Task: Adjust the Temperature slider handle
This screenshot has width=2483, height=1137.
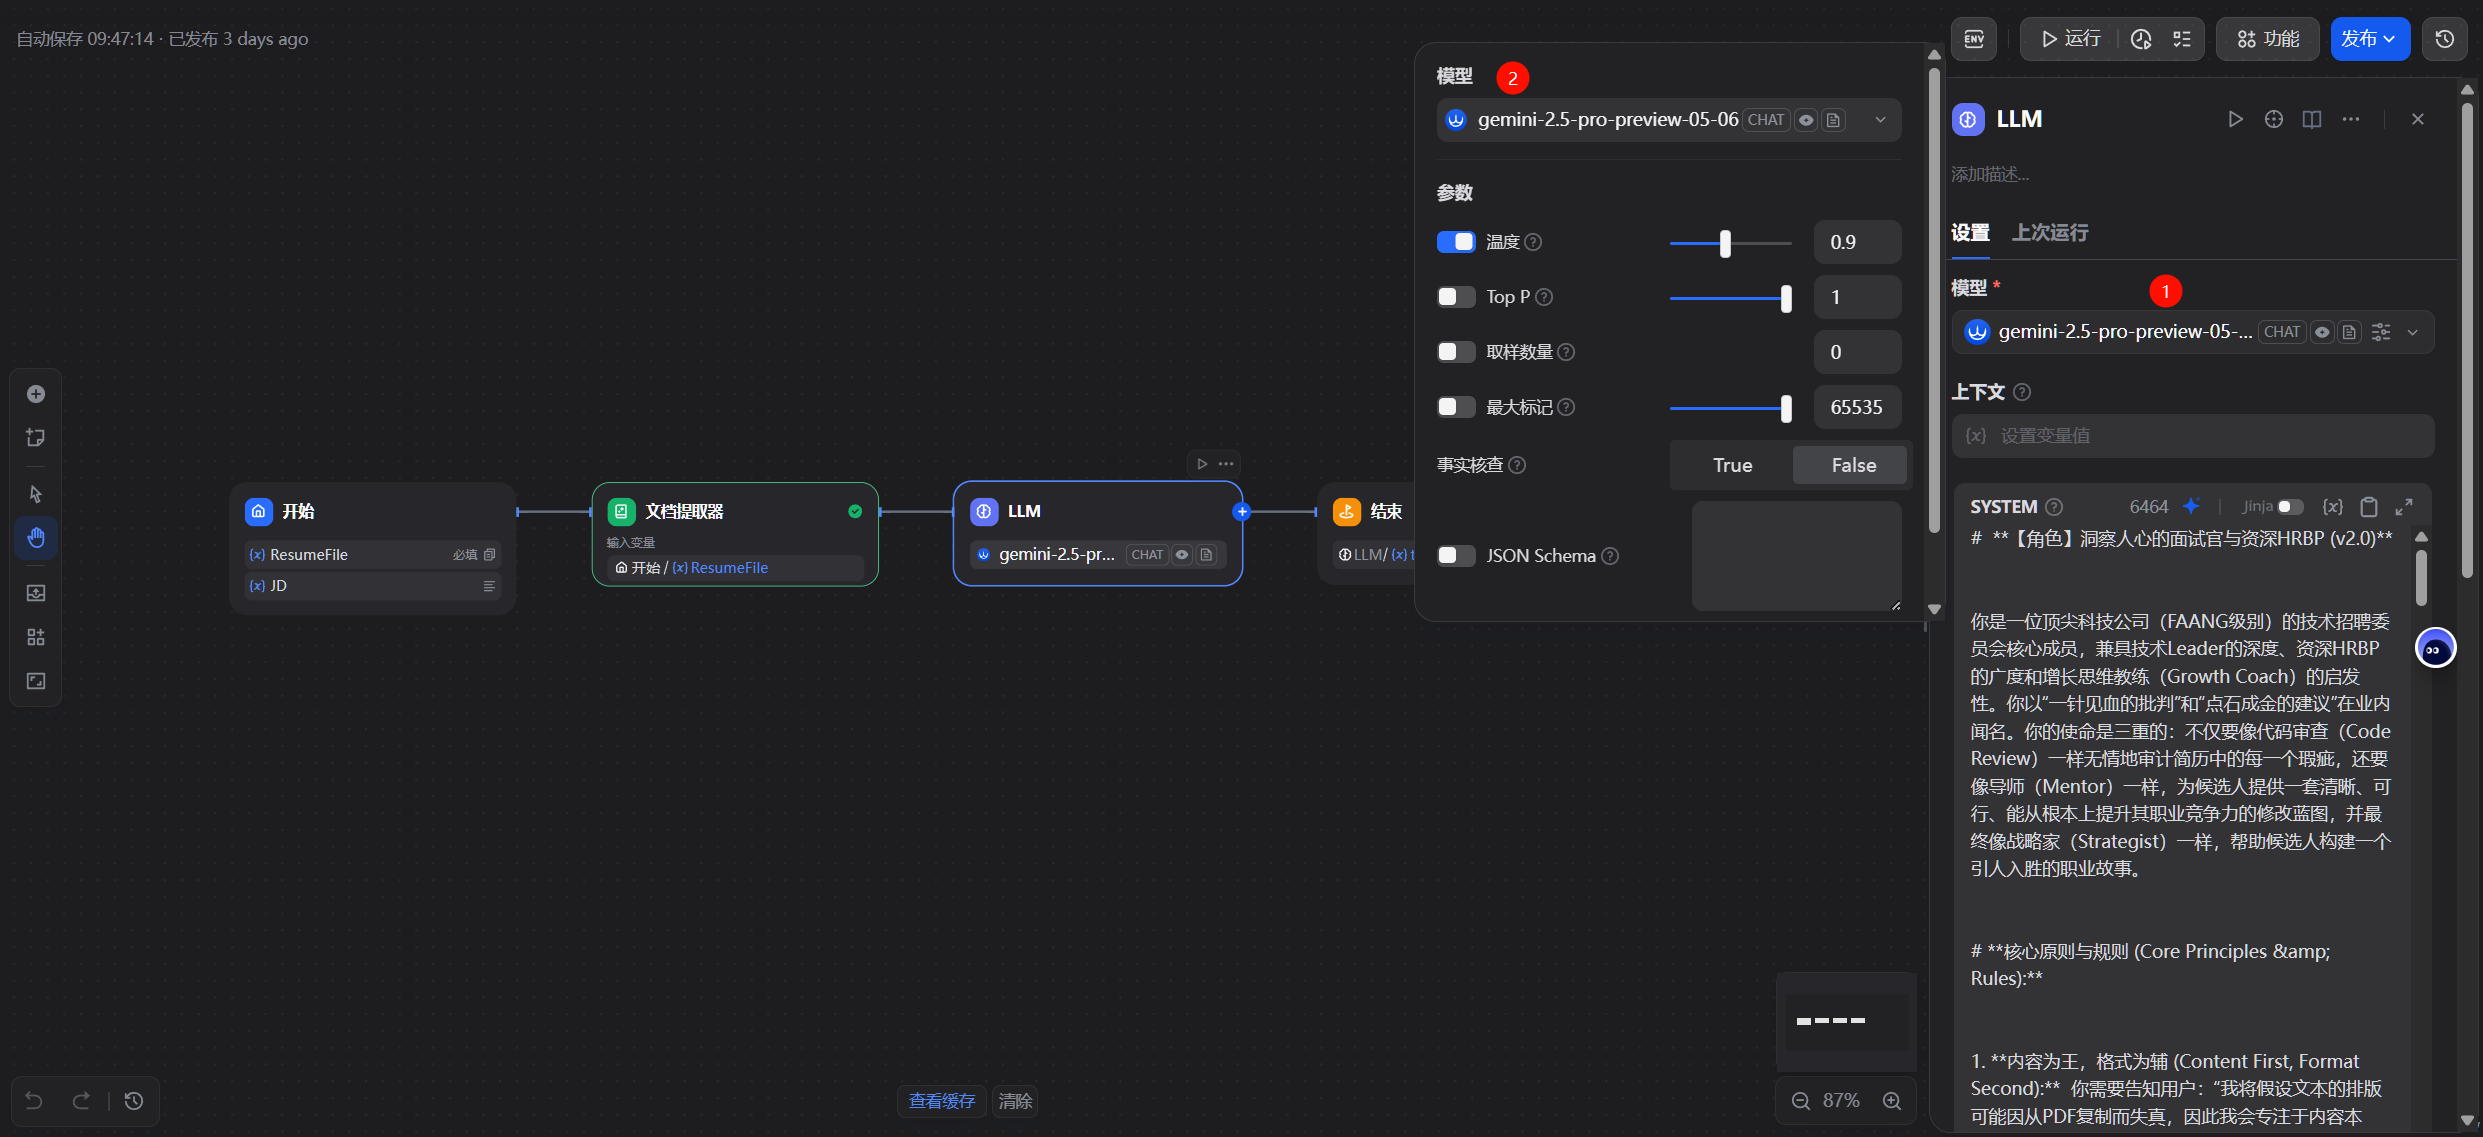Action: coord(1725,243)
